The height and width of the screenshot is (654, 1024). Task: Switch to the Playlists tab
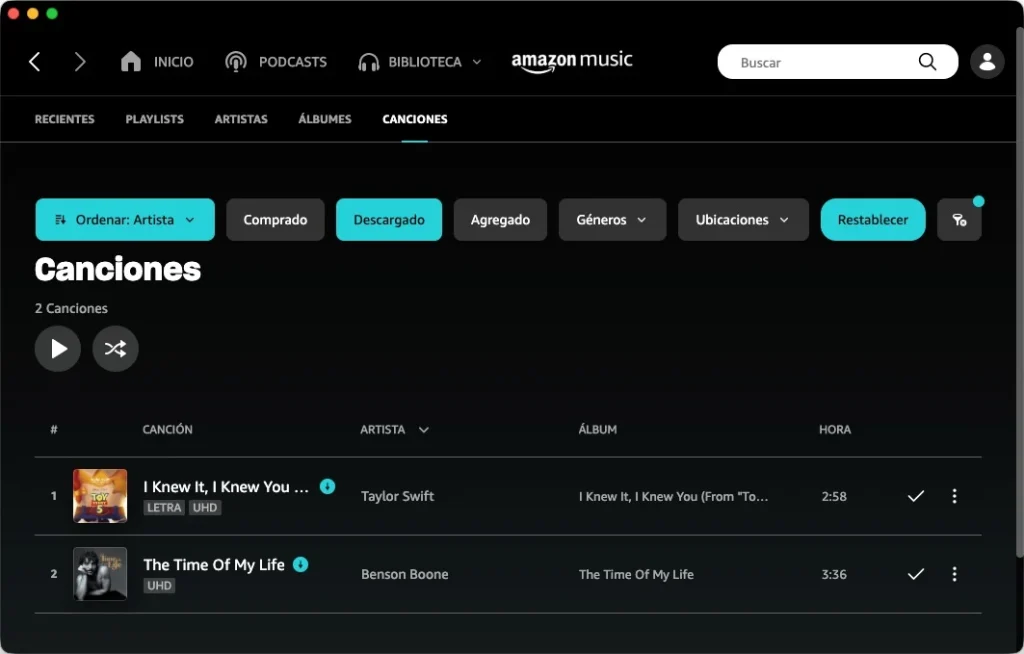click(155, 119)
